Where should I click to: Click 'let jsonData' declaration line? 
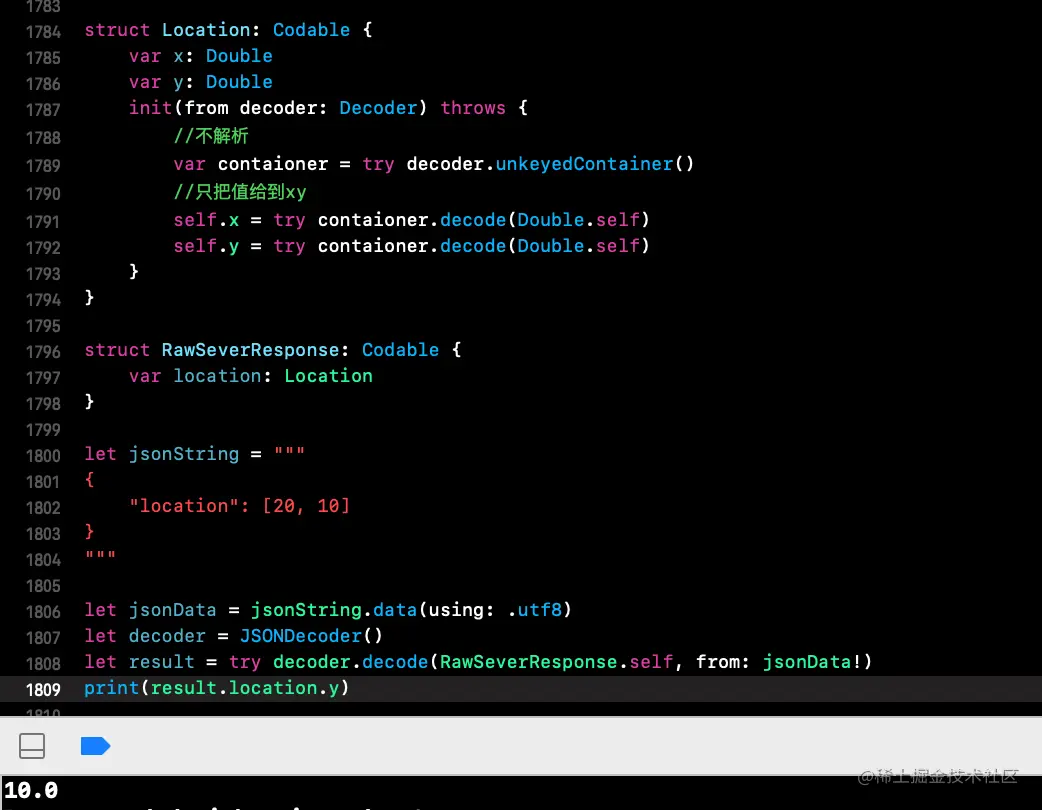(x=328, y=610)
